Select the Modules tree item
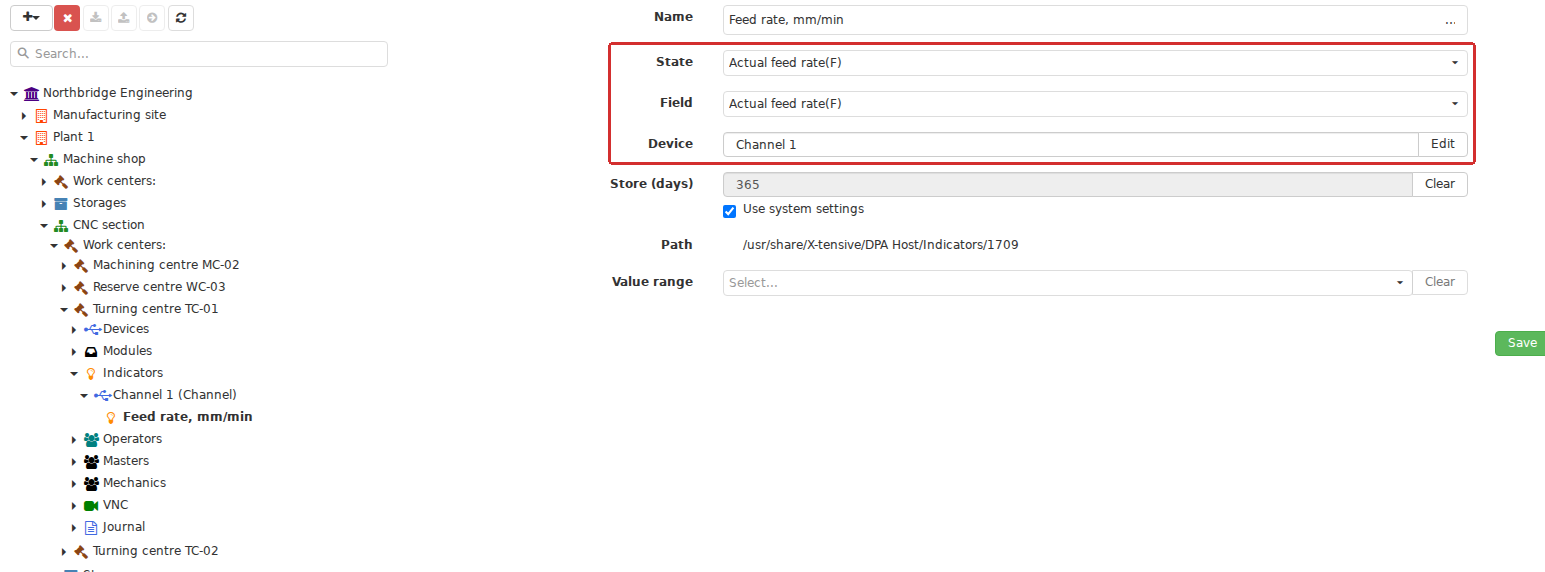Screen dimensions: 1545x572 (128, 351)
